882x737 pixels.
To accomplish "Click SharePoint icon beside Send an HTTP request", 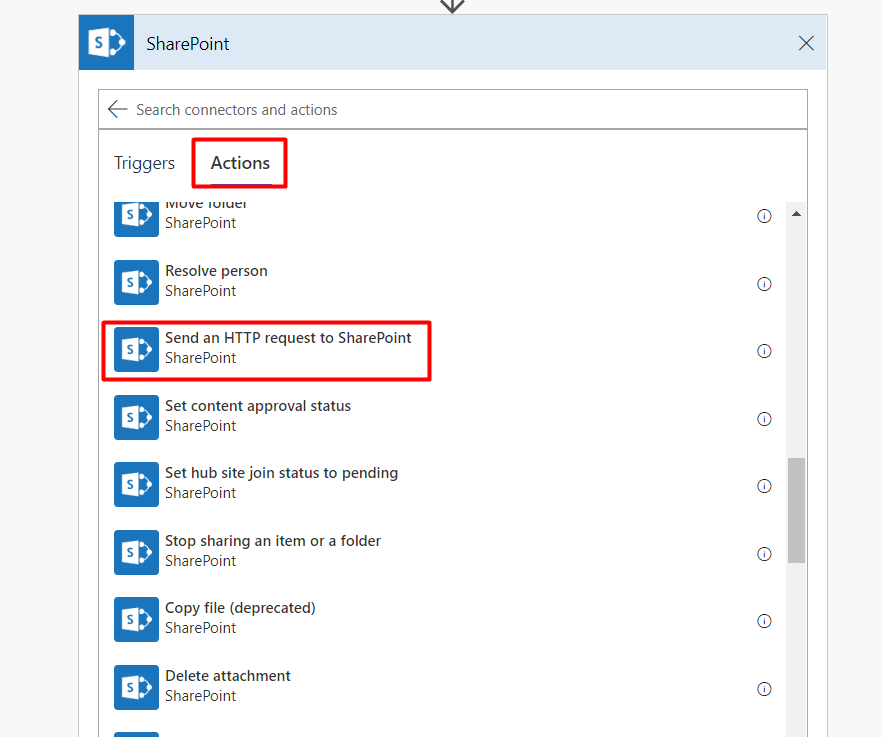I will tap(137, 350).
